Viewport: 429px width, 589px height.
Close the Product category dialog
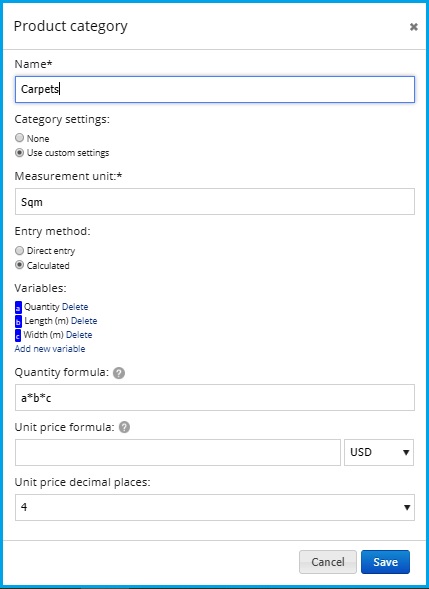[414, 27]
